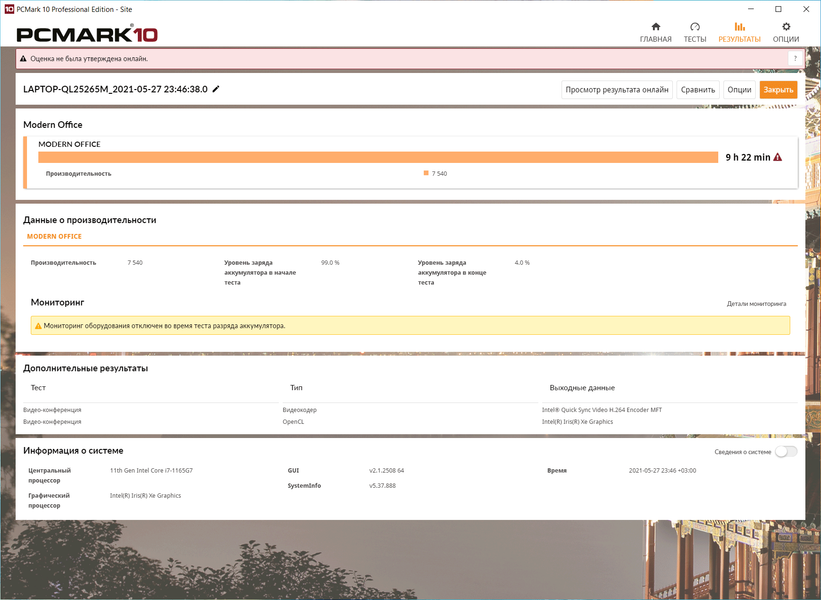Click the Опции button in the result header
Screen dimensions: 821x600
739,90
